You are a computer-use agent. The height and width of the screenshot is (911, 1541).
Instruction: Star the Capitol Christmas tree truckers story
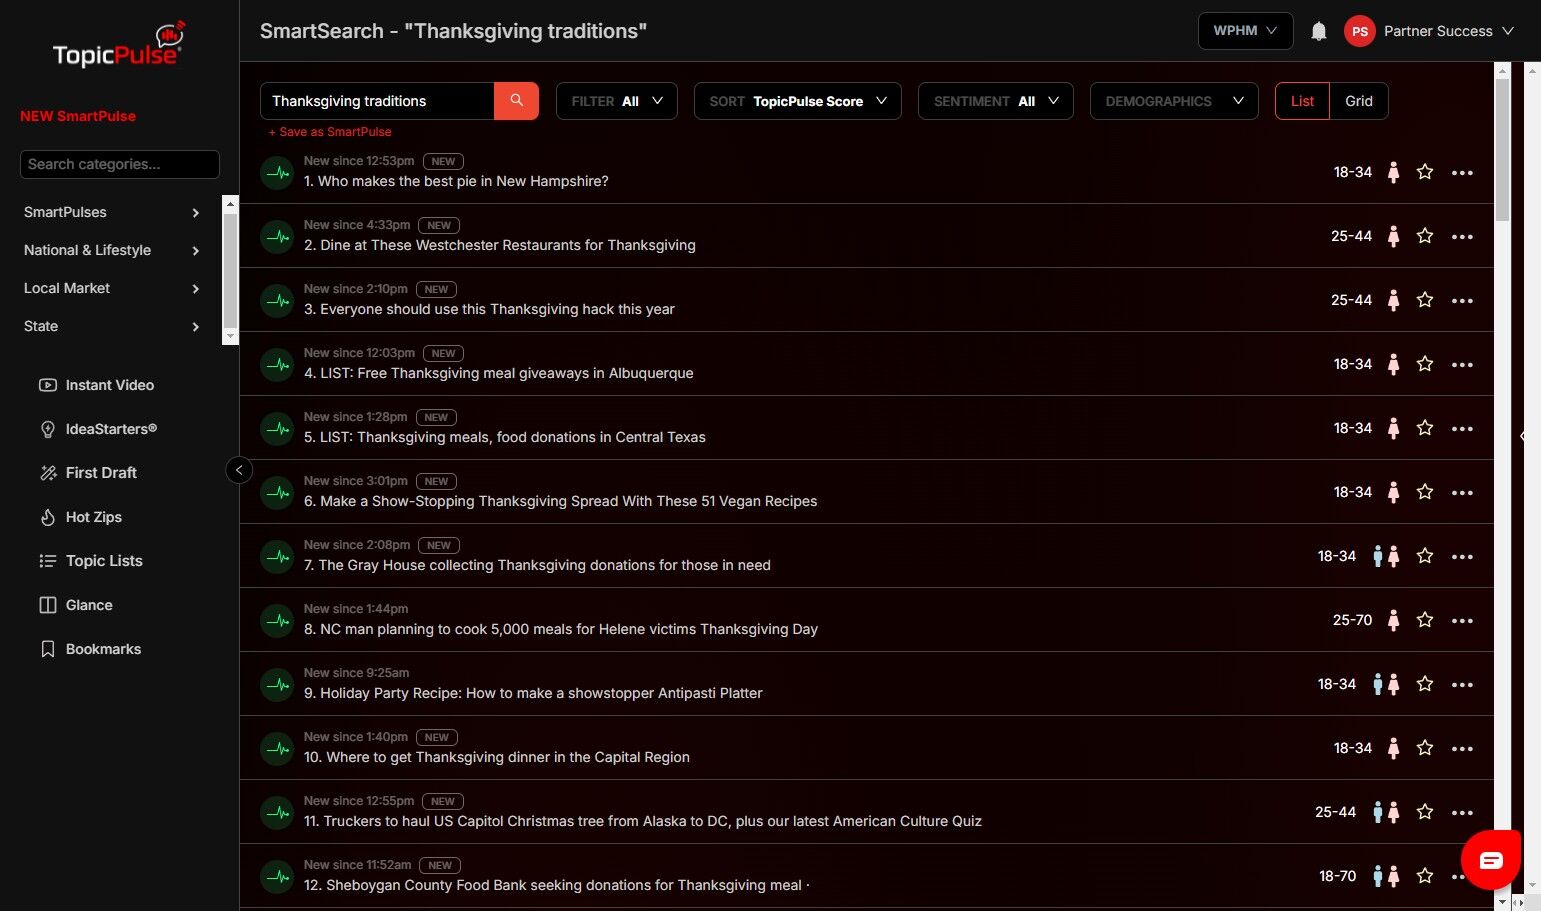[1425, 812]
